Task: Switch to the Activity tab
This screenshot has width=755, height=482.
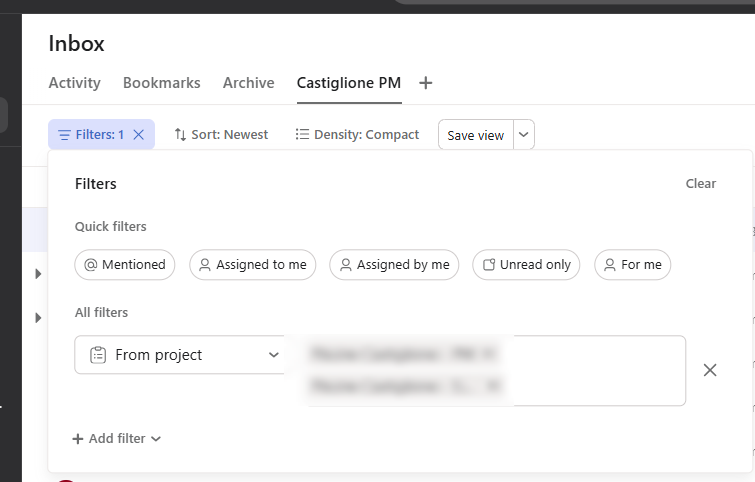Action: point(74,83)
